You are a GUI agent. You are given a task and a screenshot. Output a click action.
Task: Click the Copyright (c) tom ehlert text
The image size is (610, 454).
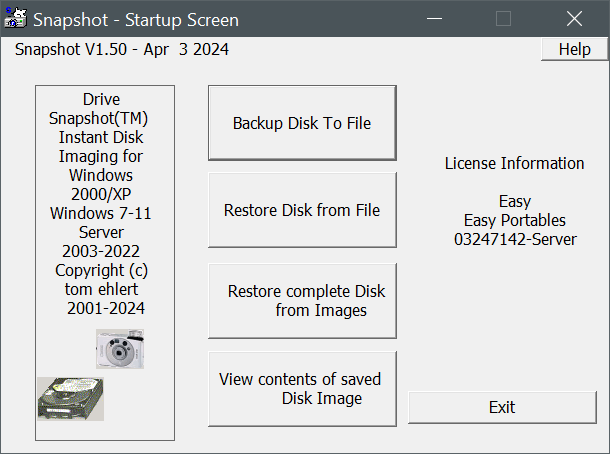click(101, 280)
